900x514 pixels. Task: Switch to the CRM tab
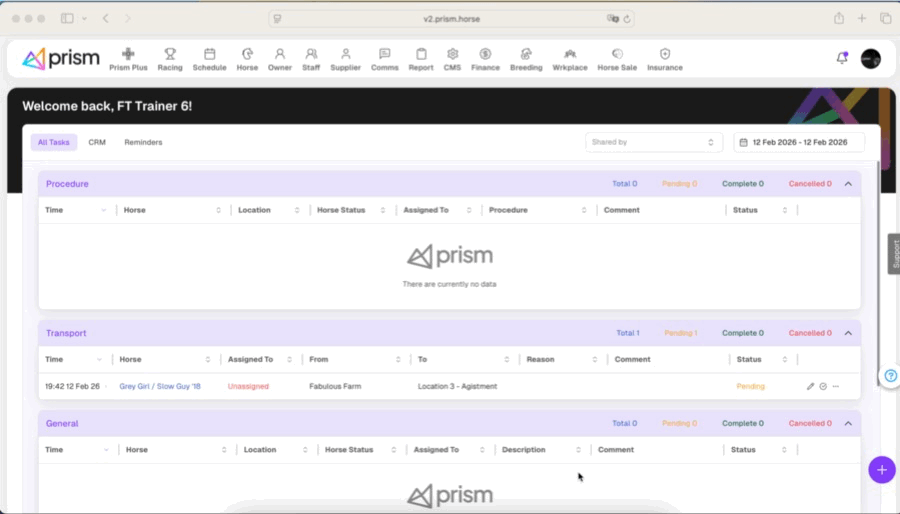tap(97, 142)
